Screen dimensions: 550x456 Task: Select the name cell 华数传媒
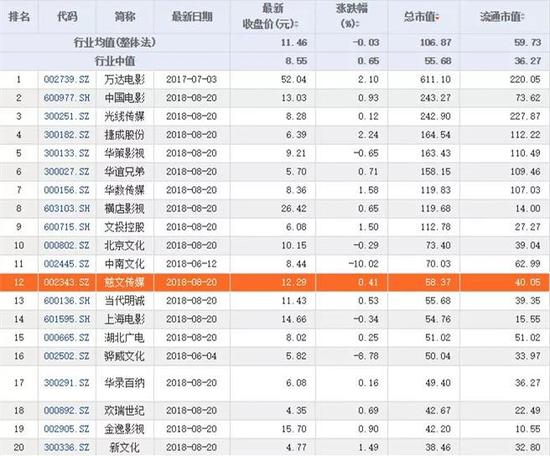click(x=125, y=190)
